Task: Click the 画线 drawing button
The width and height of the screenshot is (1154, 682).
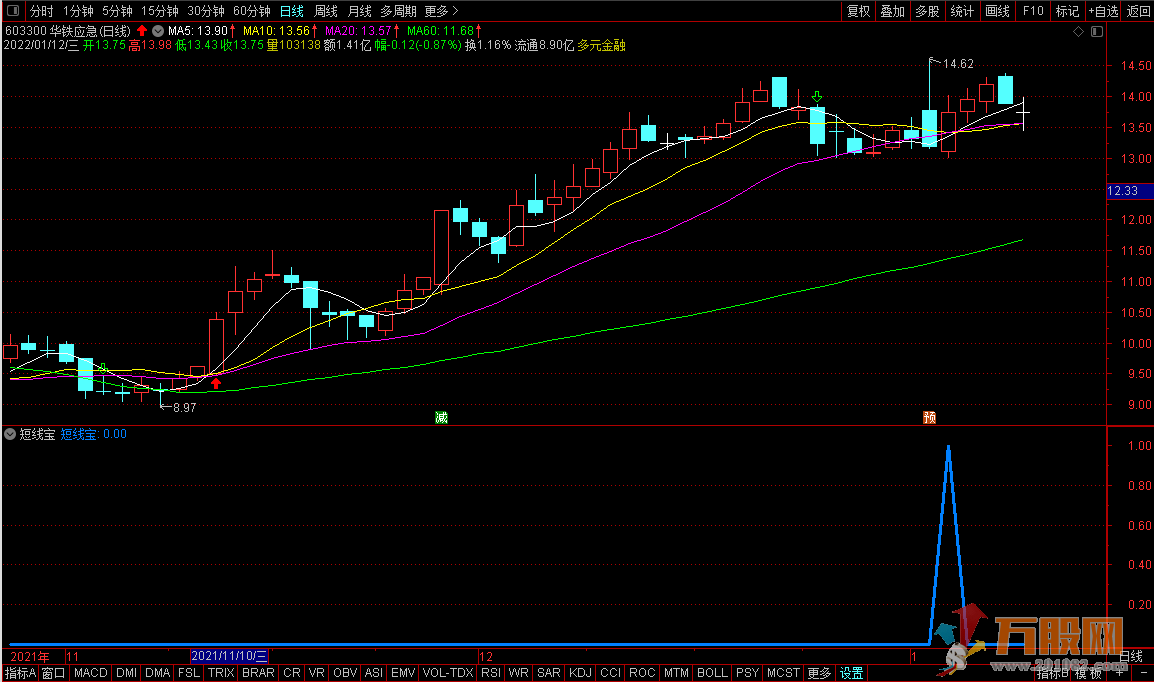Action: [x=997, y=11]
